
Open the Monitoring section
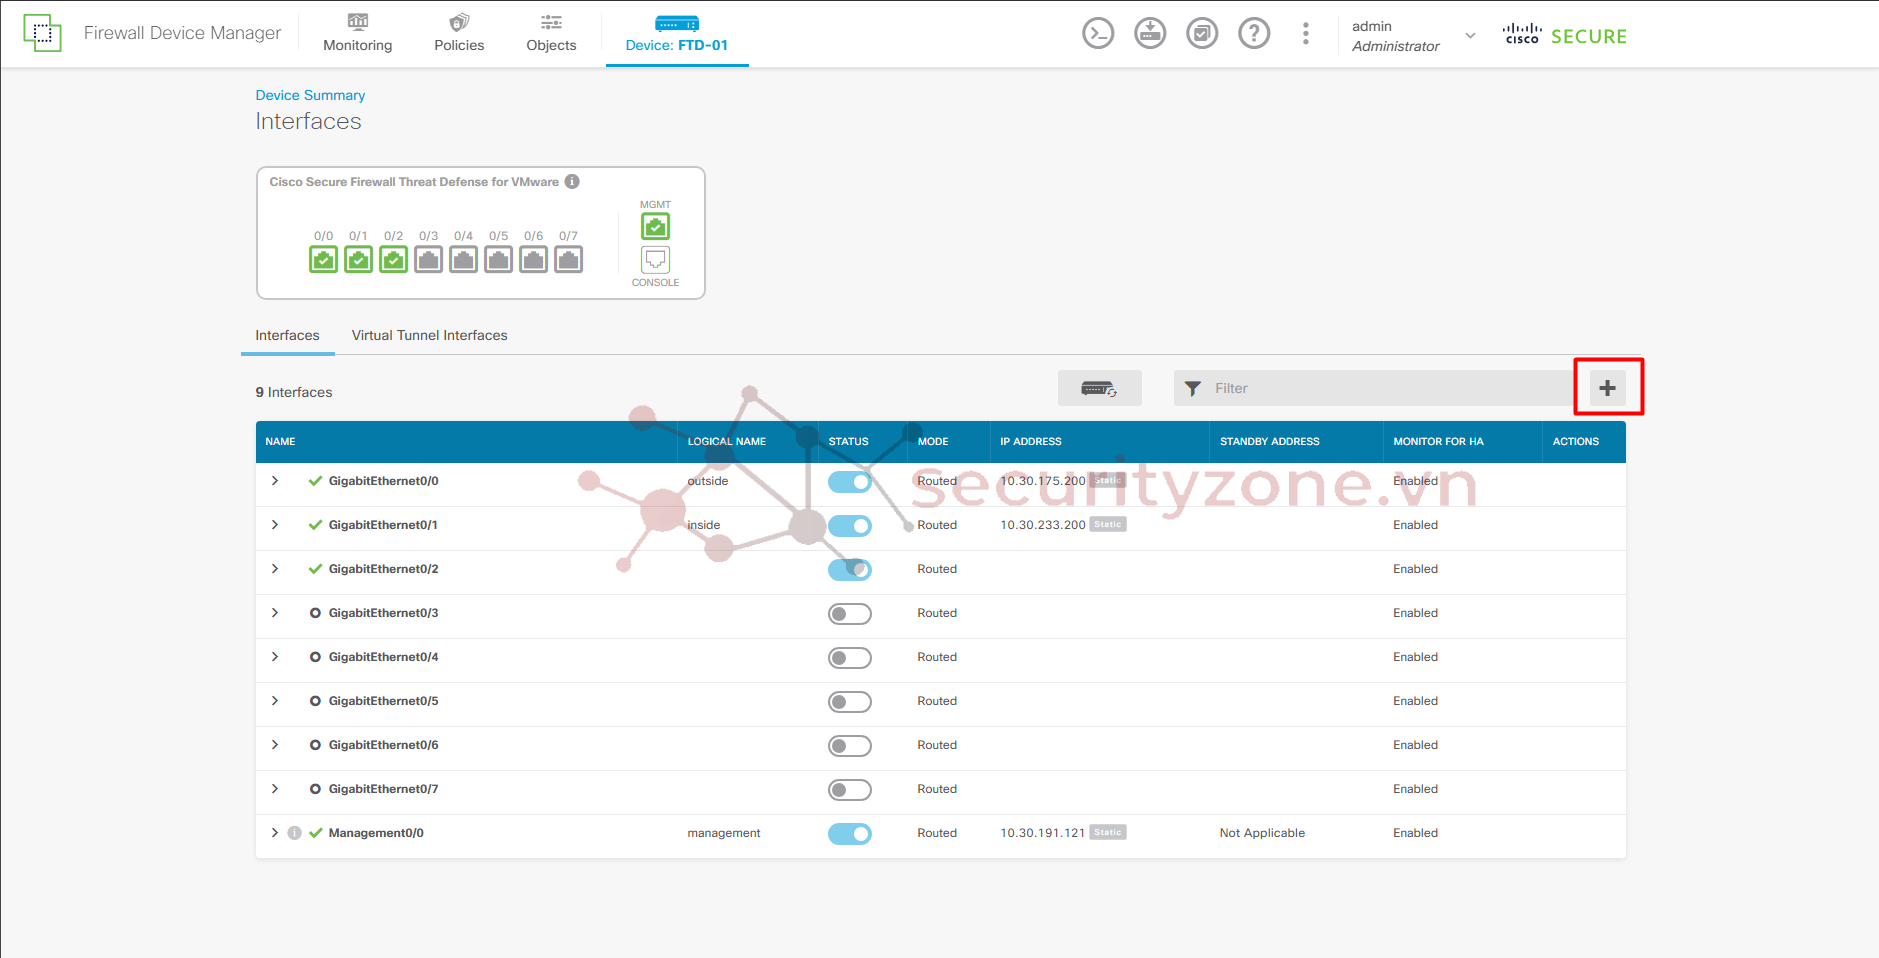357,34
